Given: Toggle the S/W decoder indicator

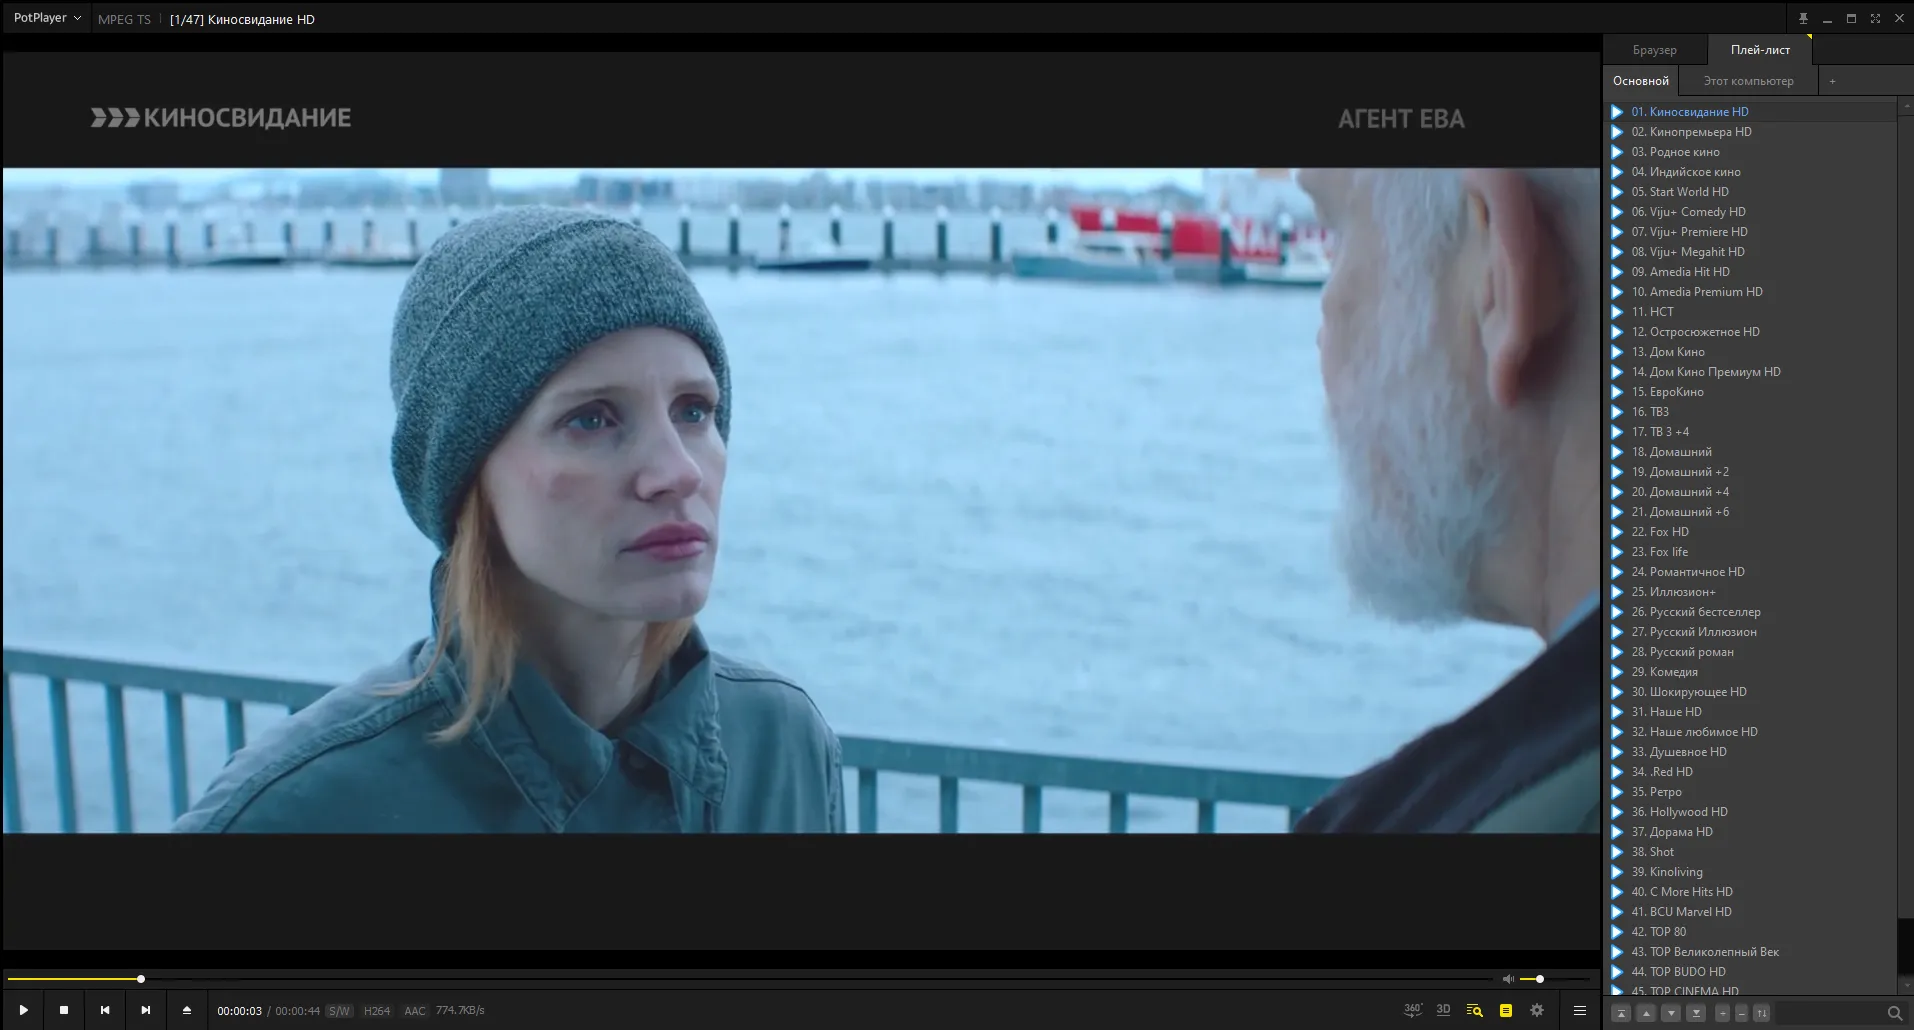Looking at the screenshot, I should (339, 1011).
